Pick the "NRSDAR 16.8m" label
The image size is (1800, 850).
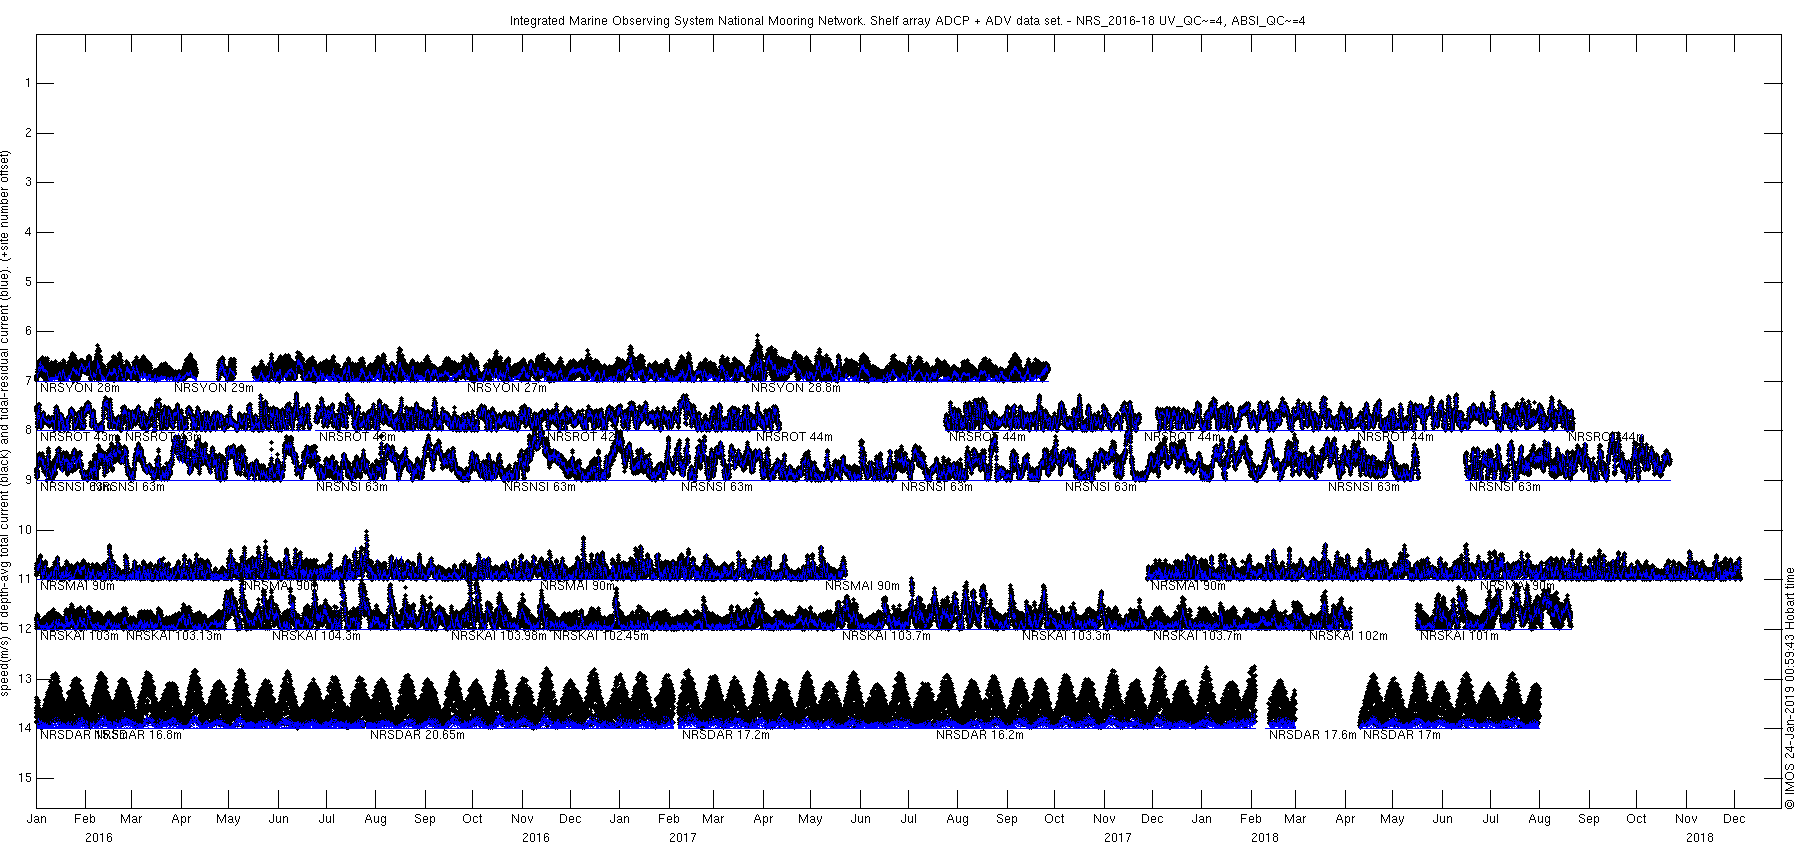[x=139, y=735]
